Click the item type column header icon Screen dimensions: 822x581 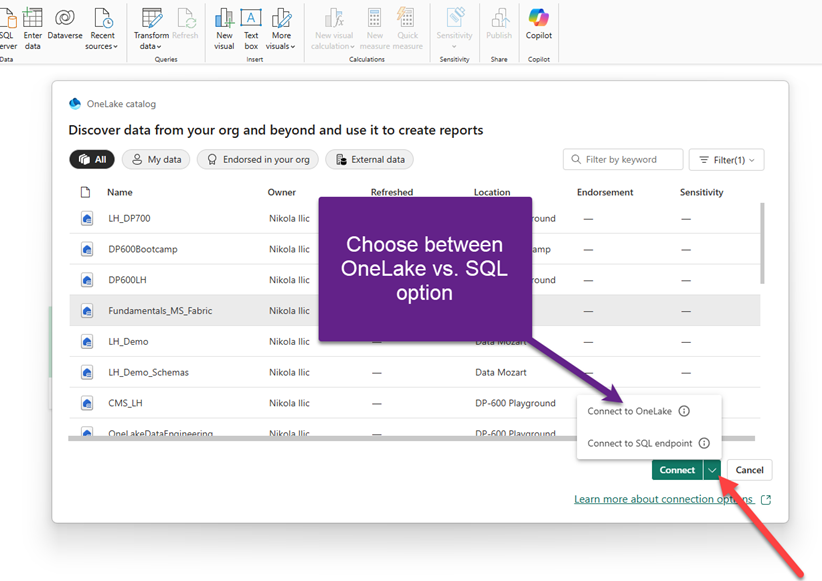tap(85, 192)
